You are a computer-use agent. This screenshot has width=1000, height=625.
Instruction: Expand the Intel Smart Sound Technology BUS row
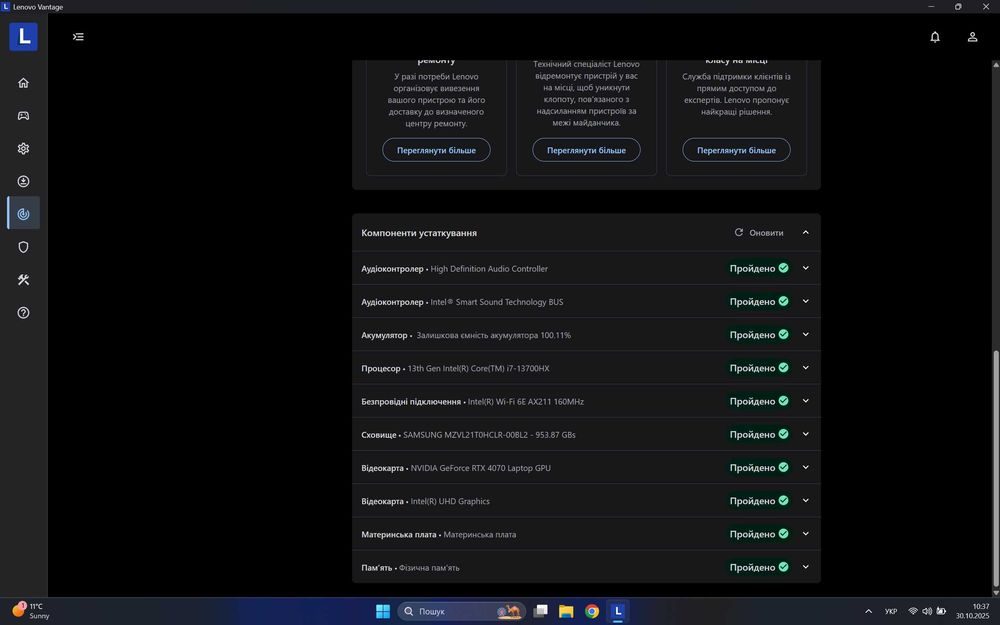805,301
